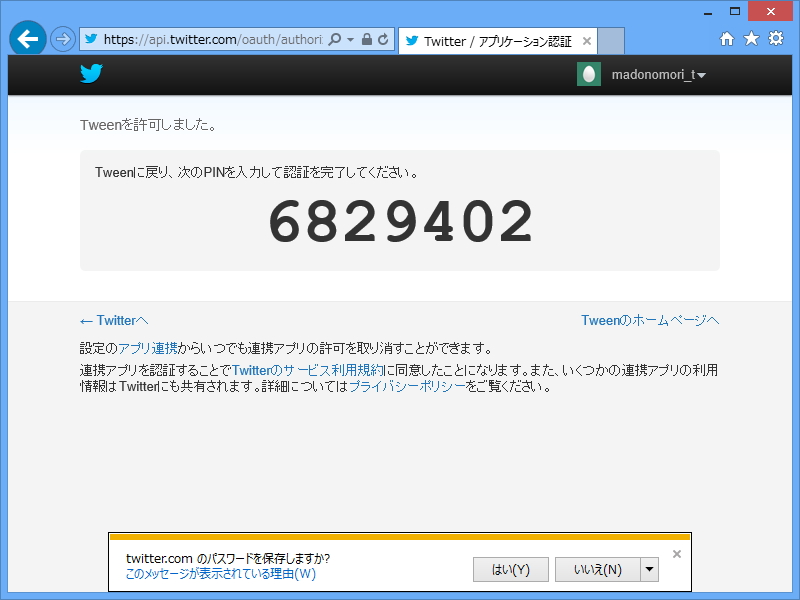Click the madonomori_t profile avatar image
Screen dimensions: 800x600
pos(589,74)
